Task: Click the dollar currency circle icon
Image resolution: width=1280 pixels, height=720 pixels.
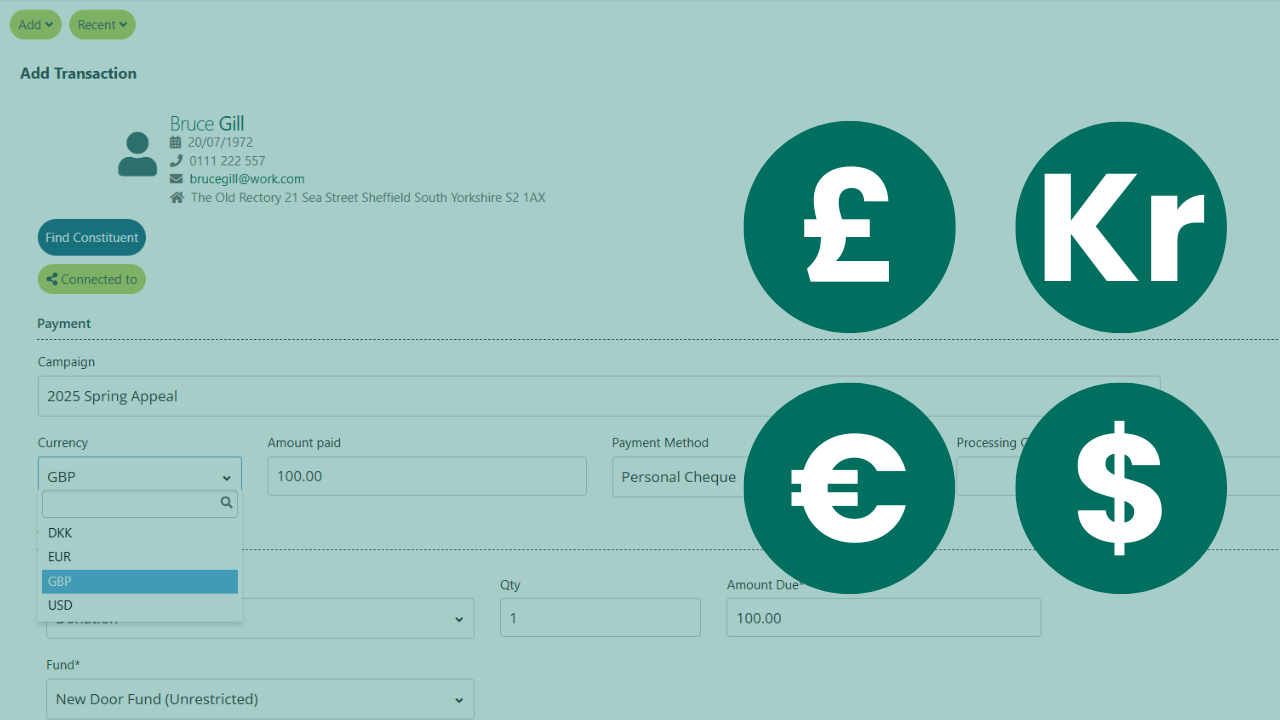Action: 1120,488
